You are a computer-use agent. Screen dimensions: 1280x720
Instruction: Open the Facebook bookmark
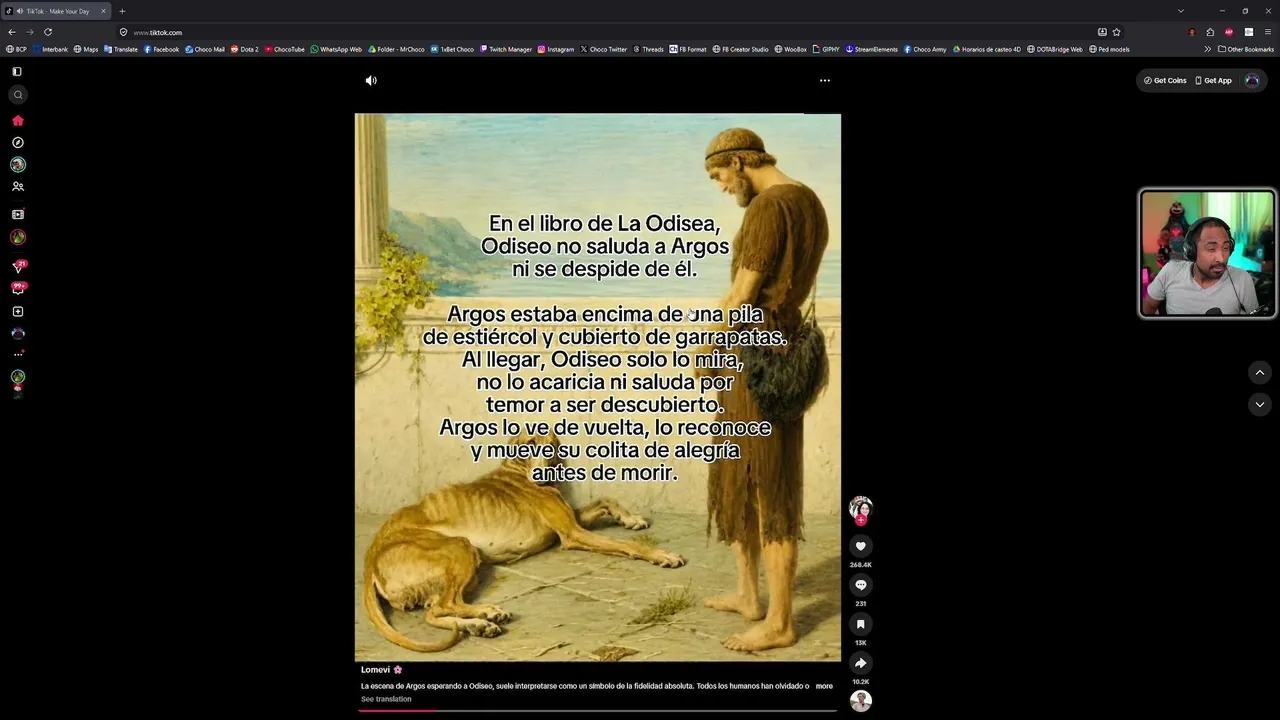coord(162,49)
